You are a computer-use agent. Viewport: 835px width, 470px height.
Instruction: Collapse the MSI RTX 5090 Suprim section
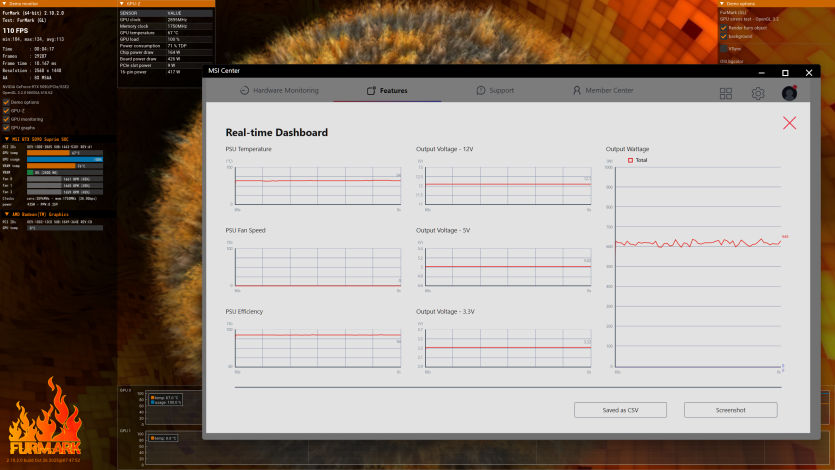[6, 139]
